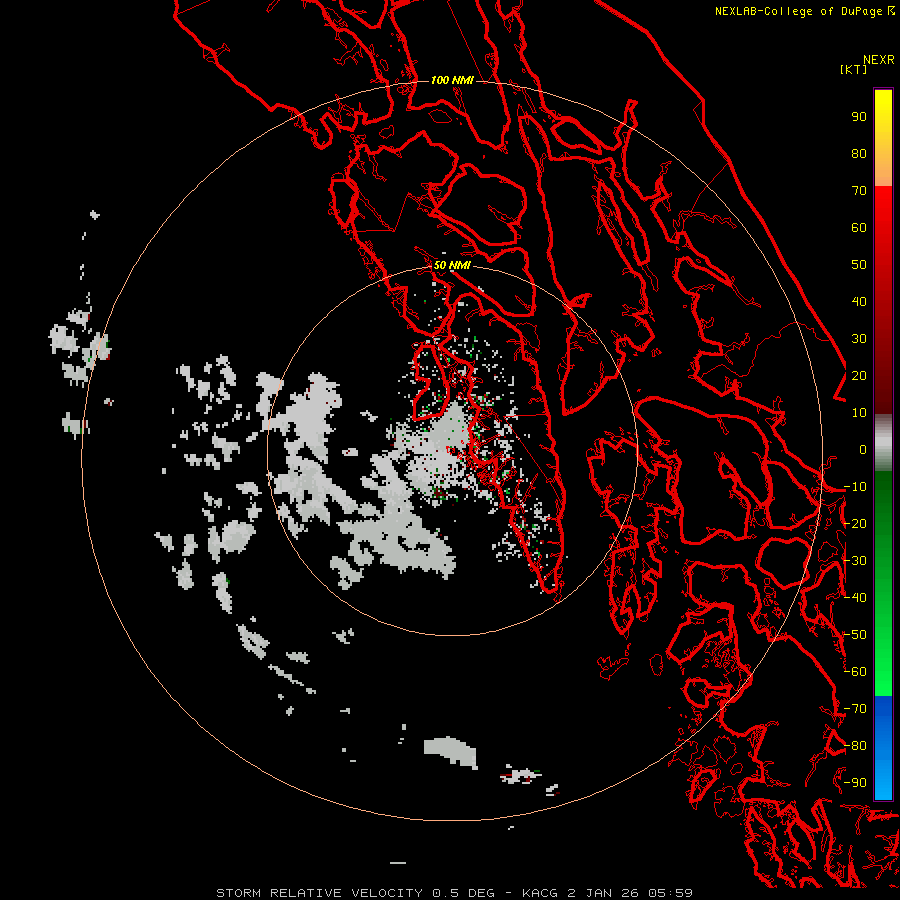Screen dimensions: 900x900
Task: Select the "60" value on the velocity scale
Action: click(x=859, y=228)
